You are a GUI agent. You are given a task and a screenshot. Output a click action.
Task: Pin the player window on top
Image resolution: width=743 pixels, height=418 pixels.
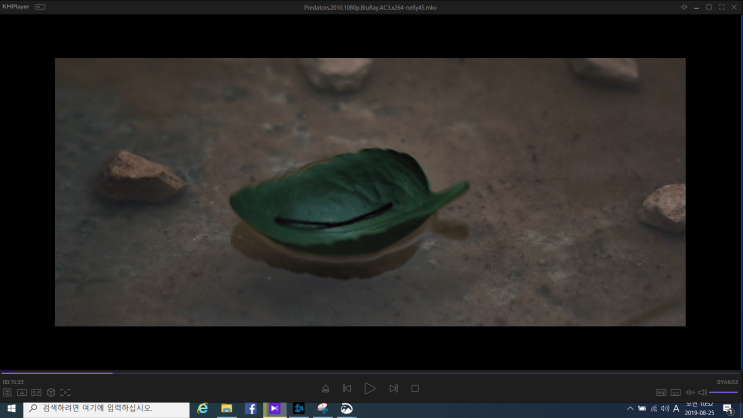(684, 7)
